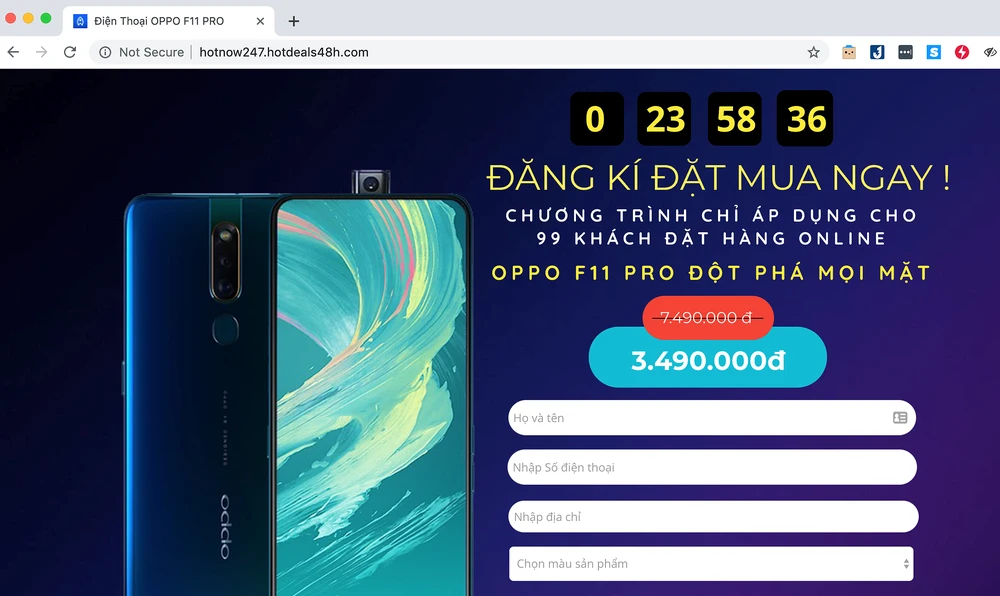Close the Điện Thoại OPPO F11 PRO tab

(x=260, y=21)
